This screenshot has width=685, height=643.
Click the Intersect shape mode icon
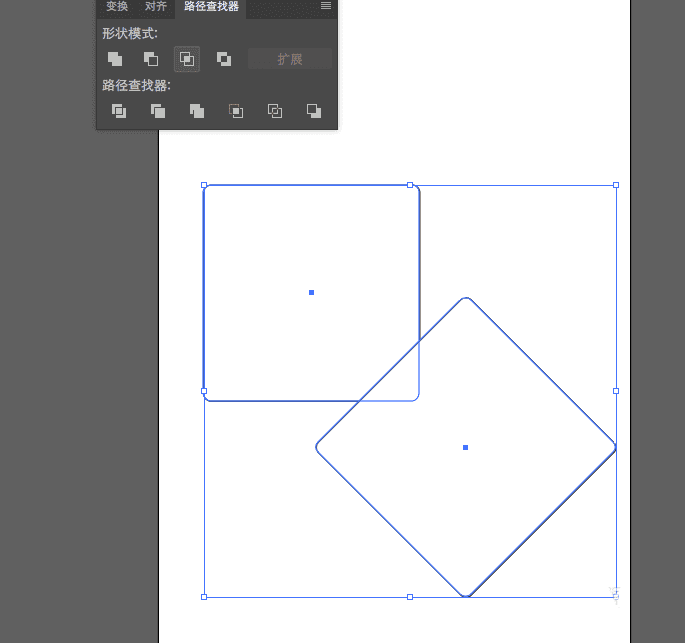[x=187, y=59]
